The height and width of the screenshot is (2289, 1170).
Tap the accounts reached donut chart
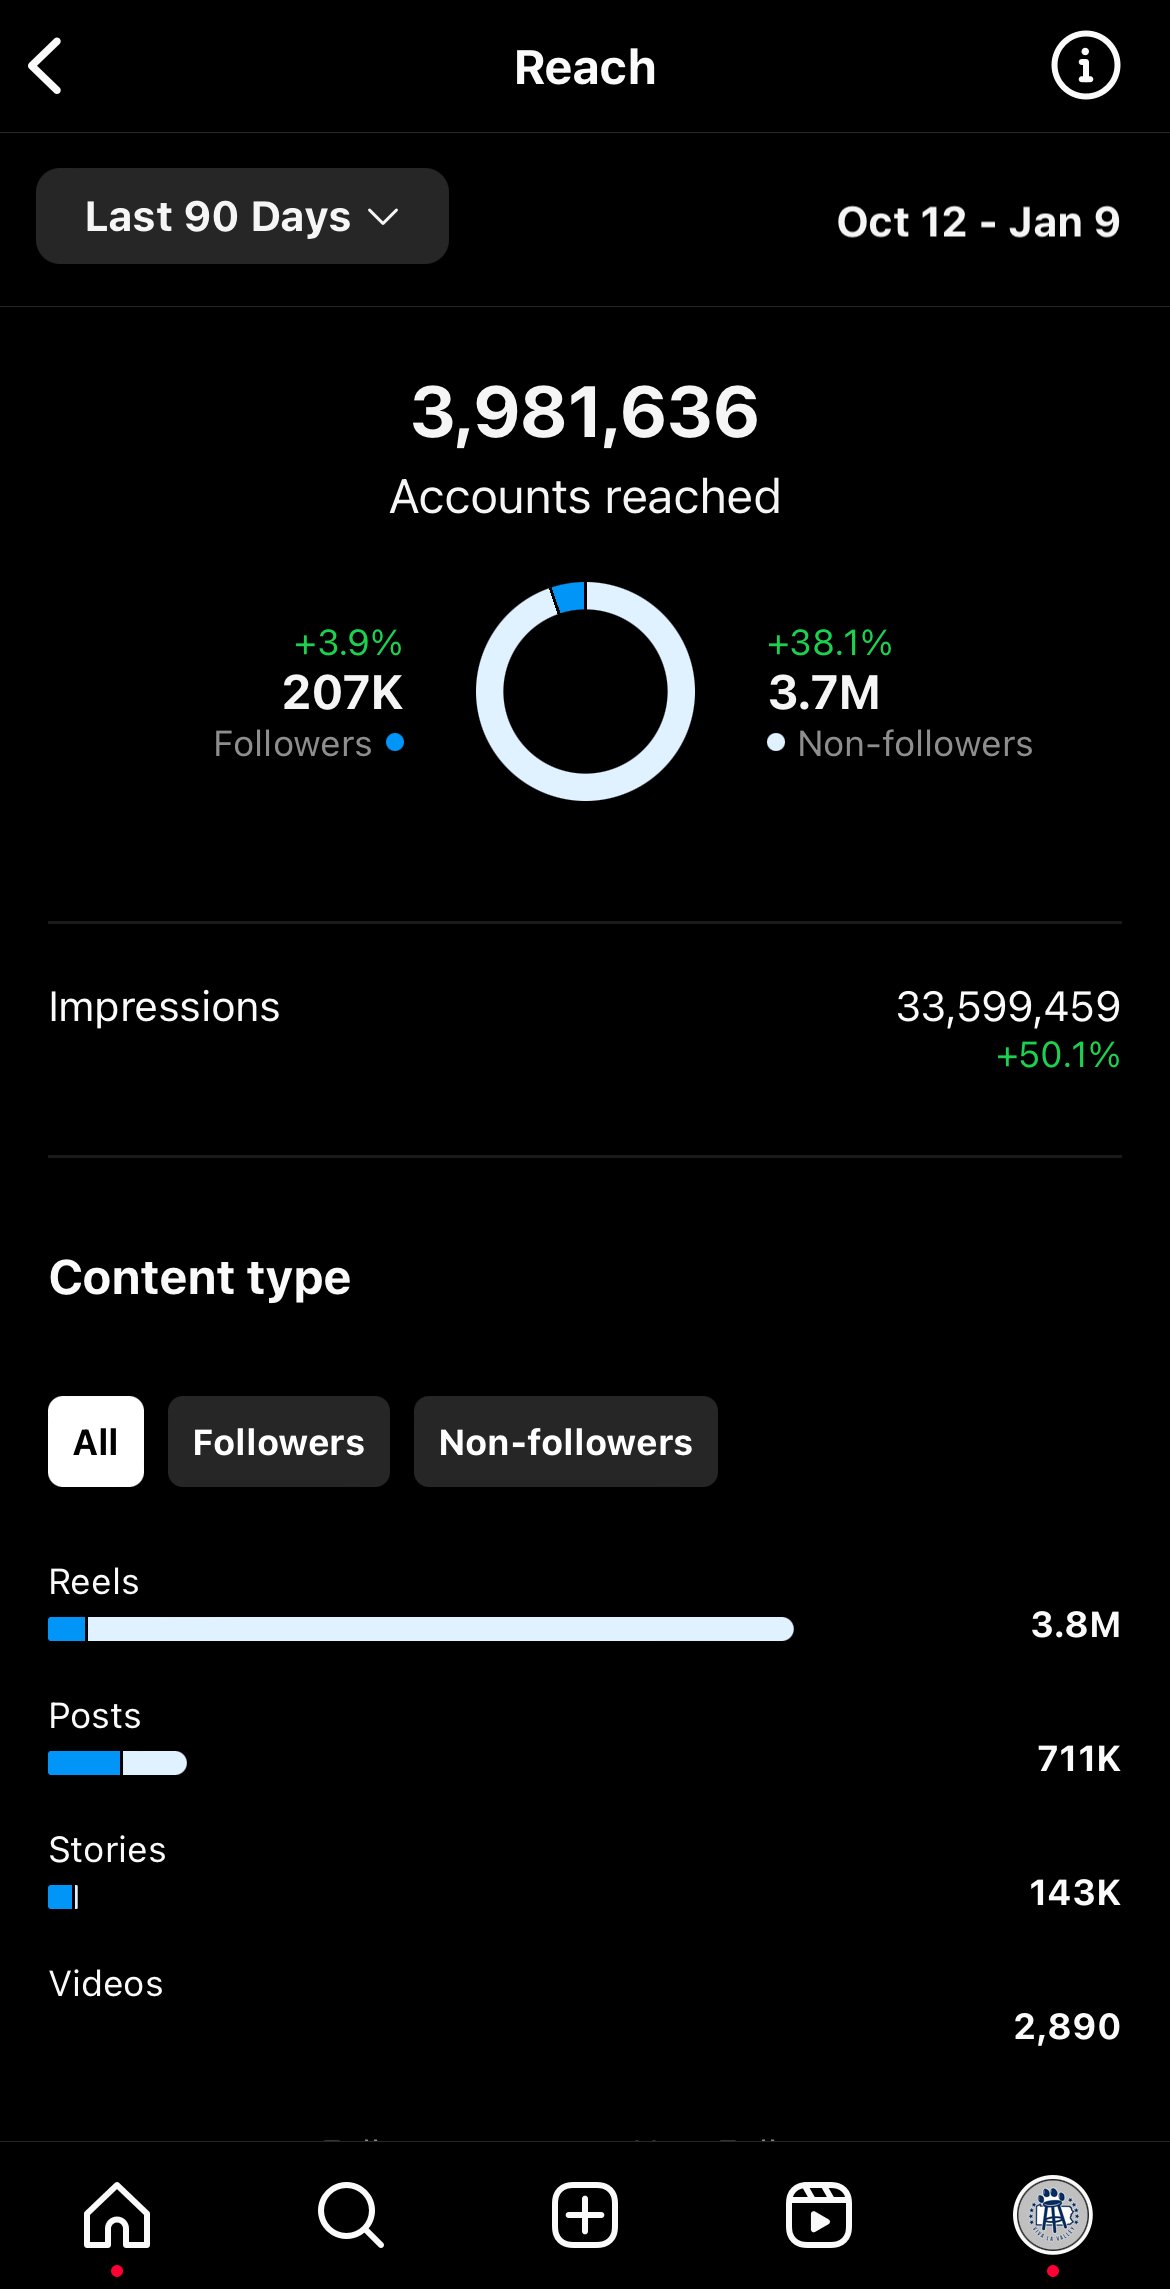tap(585, 691)
